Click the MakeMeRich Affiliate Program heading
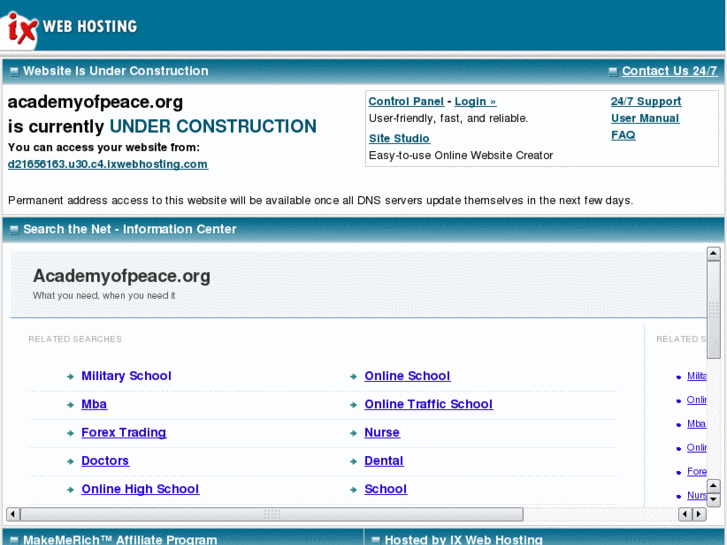 [x=120, y=539]
